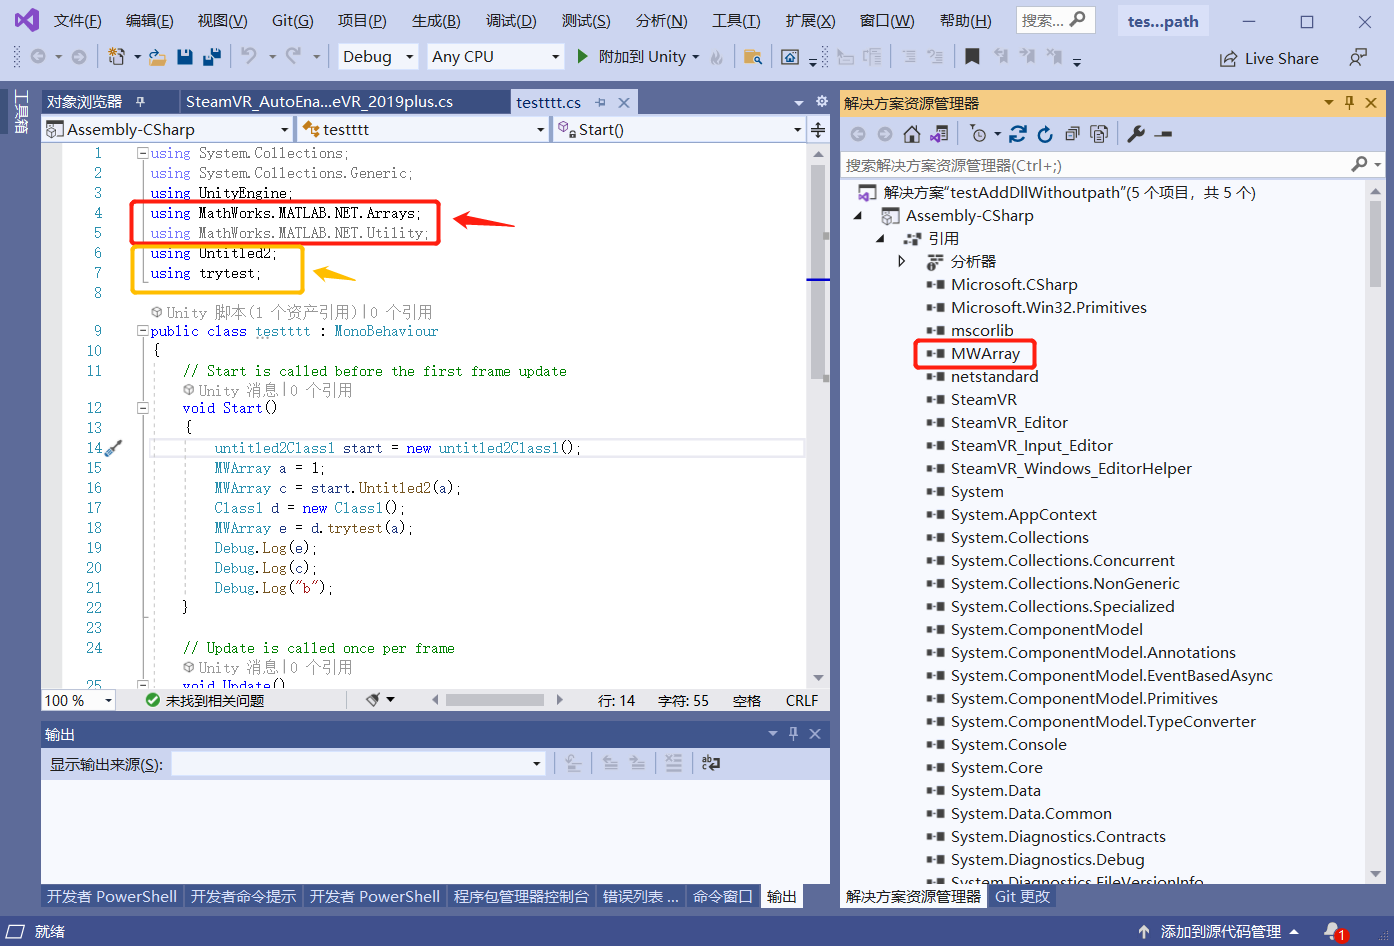Viewport: 1394px width, 946px height.
Task: Click the Sync with Active Document icon
Action: 1018,134
